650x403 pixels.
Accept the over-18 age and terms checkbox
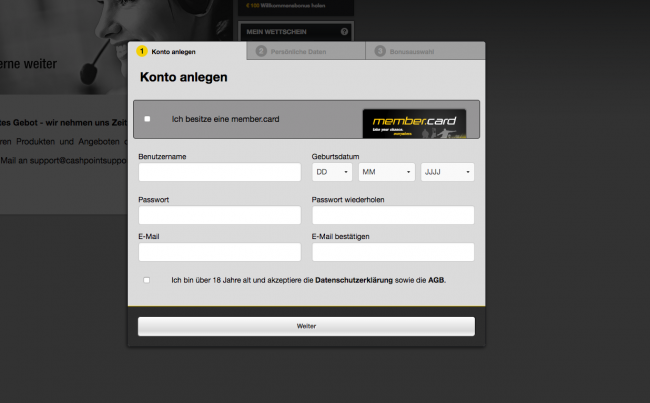coord(147,280)
